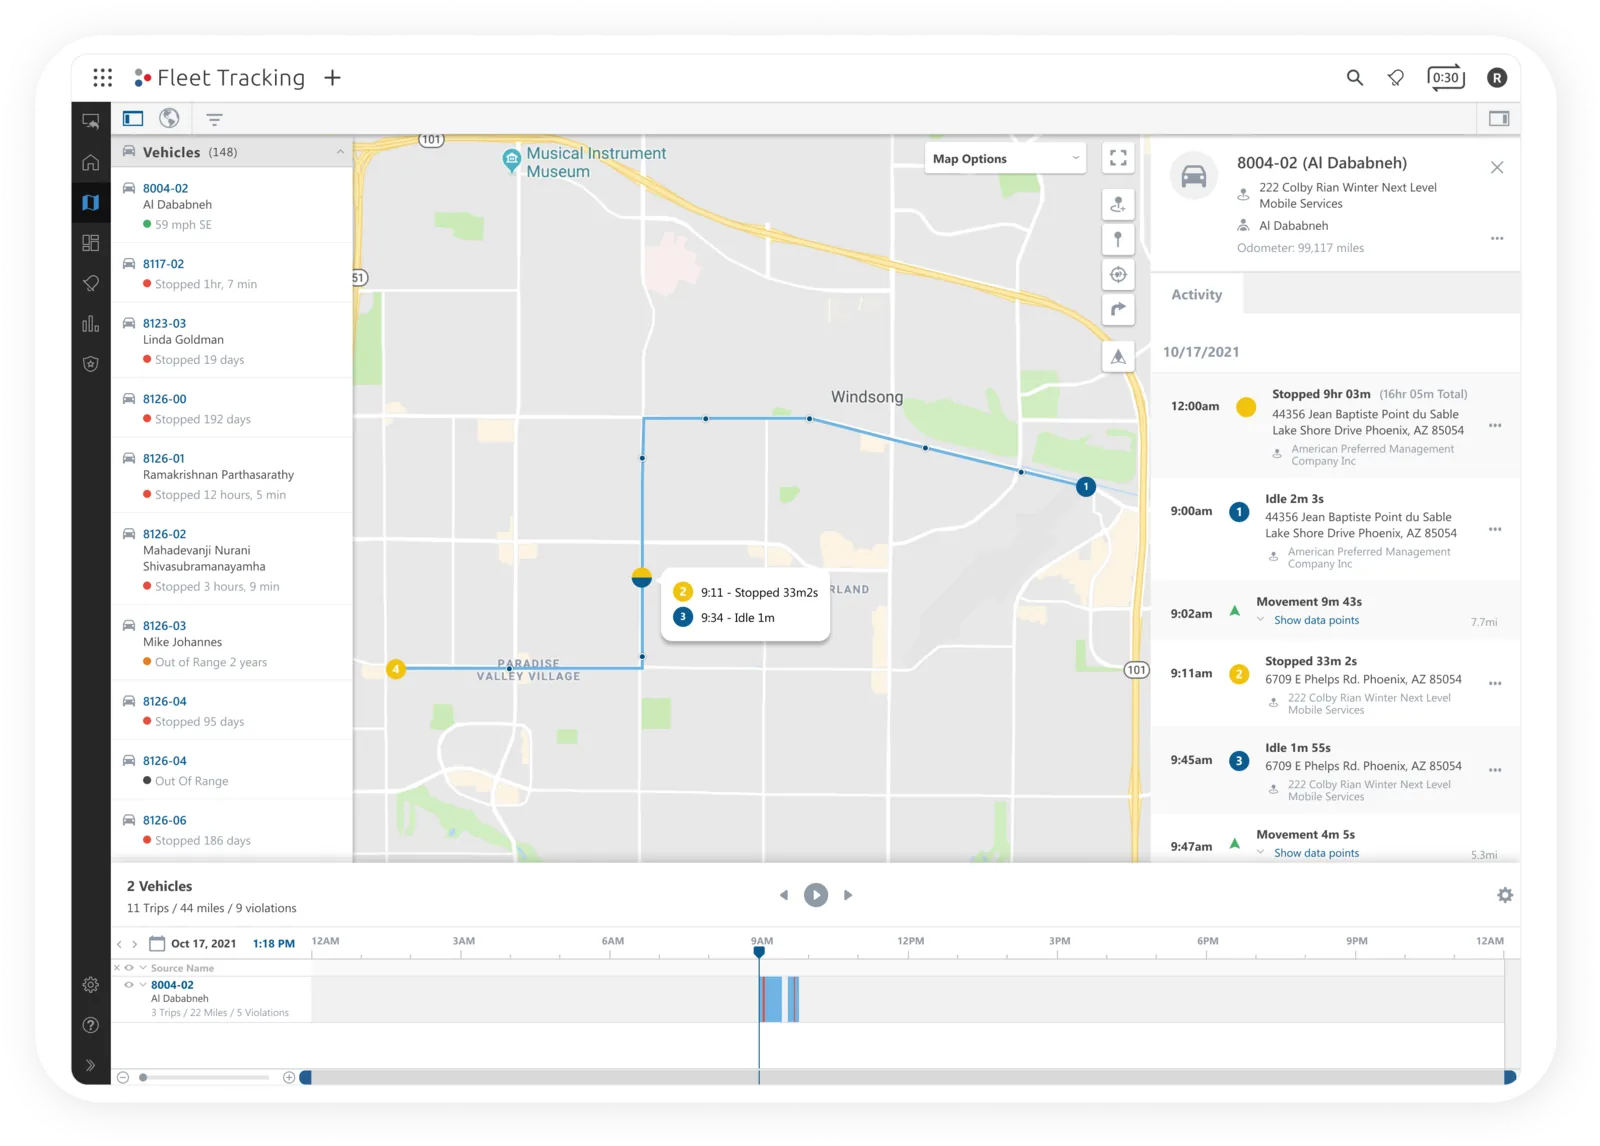The image size is (1600, 1146).
Task: Open the filter icon above vehicle list
Action: (x=214, y=119)
